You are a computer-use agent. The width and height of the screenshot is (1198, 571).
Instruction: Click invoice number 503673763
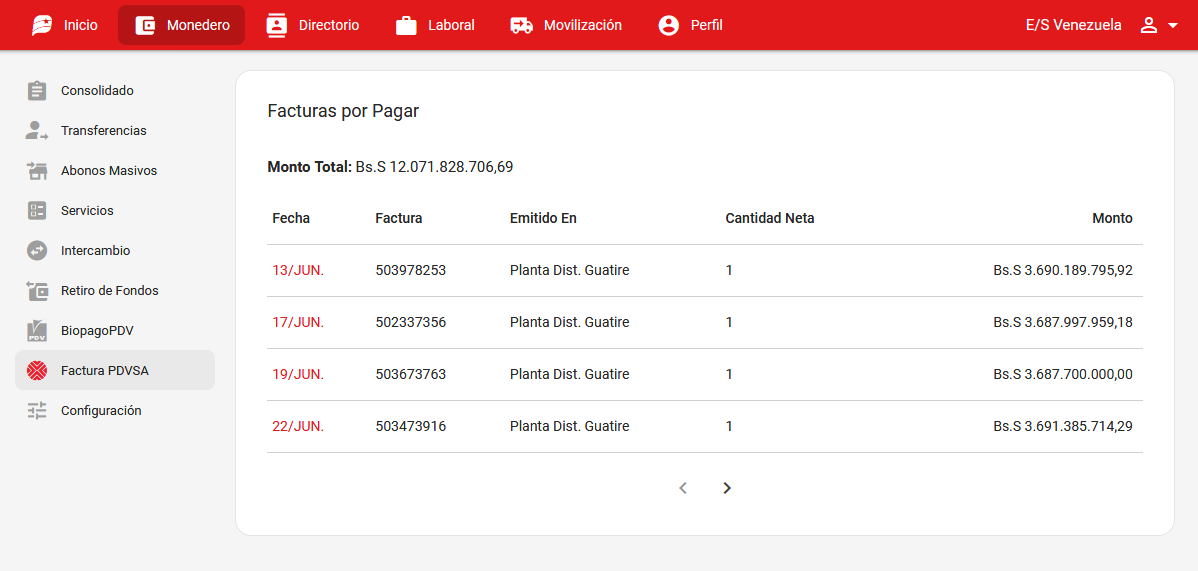411,375
